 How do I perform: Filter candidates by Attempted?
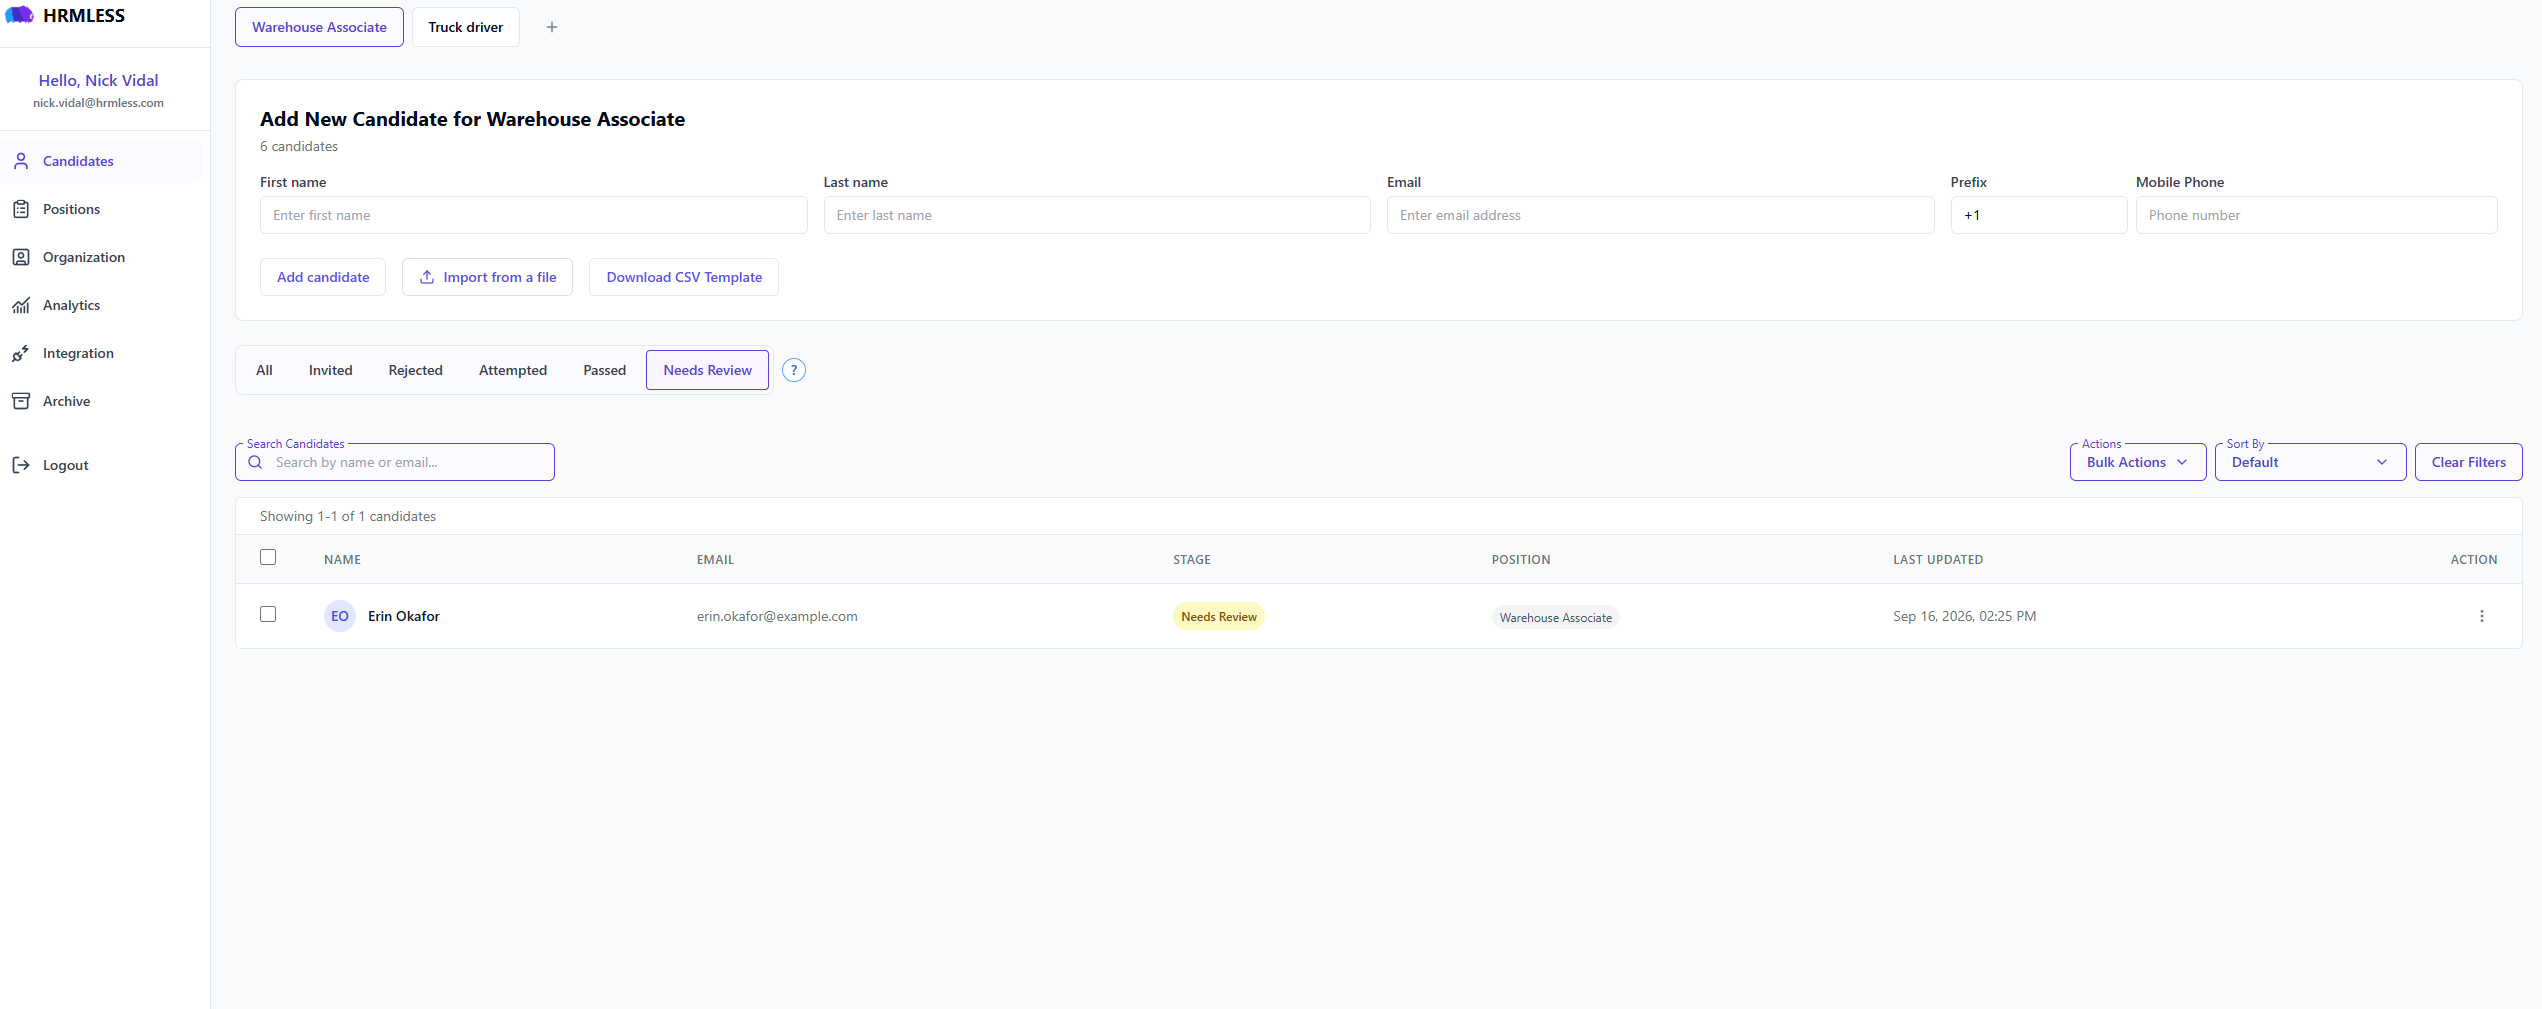pyautogui.click(x=513, y=370)
